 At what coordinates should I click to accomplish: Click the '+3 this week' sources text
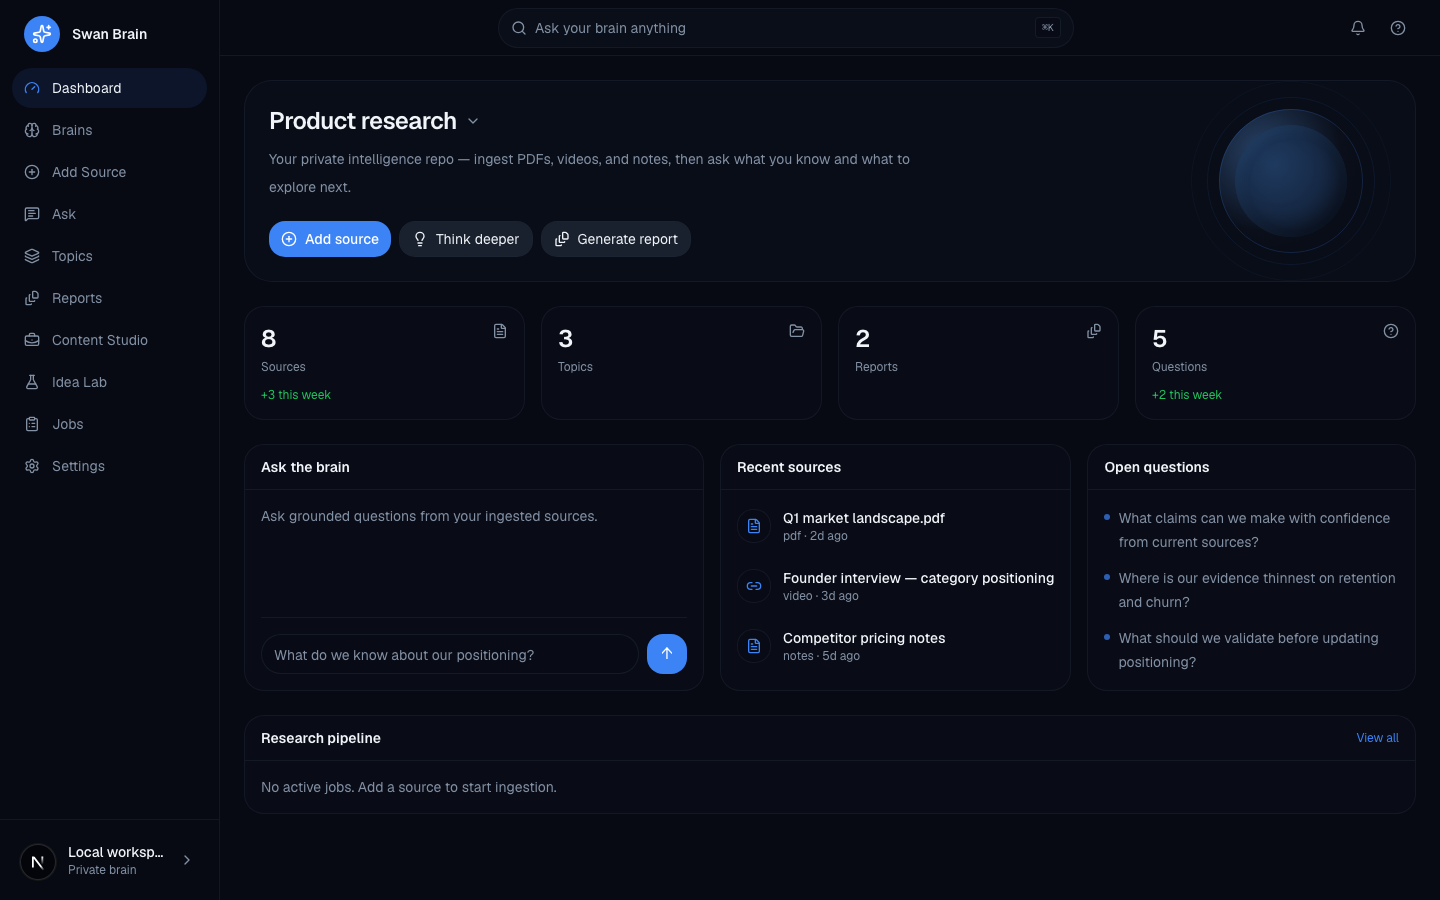(x=296, y=395)
